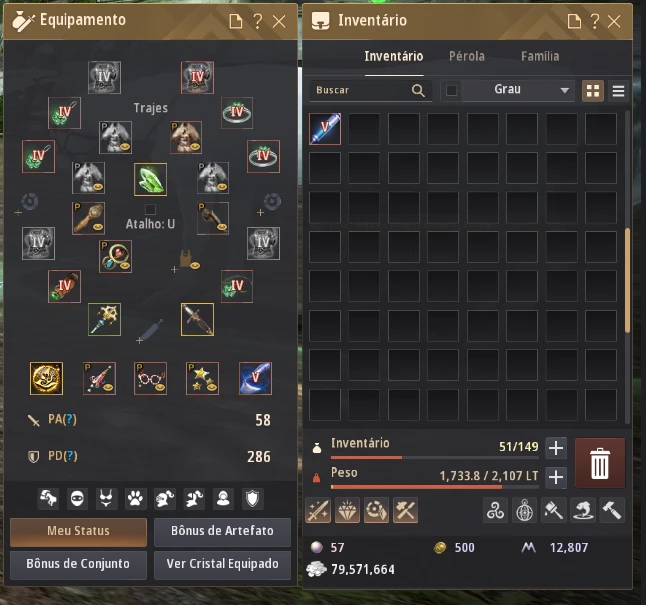Switch inventory to grid view
Image resolution: width=646 pixels, height=605 pixels.
(x=593, y=91)
